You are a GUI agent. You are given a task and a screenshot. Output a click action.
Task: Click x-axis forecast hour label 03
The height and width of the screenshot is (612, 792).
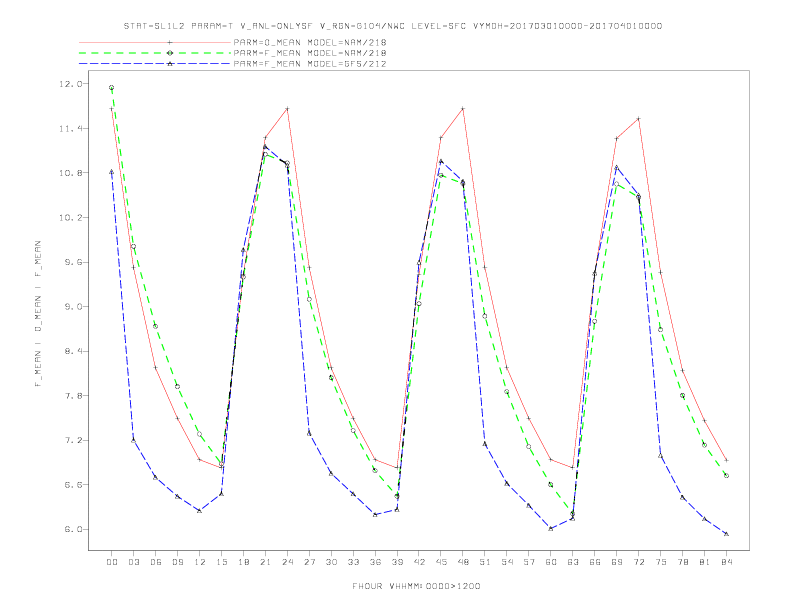point(133,562)
